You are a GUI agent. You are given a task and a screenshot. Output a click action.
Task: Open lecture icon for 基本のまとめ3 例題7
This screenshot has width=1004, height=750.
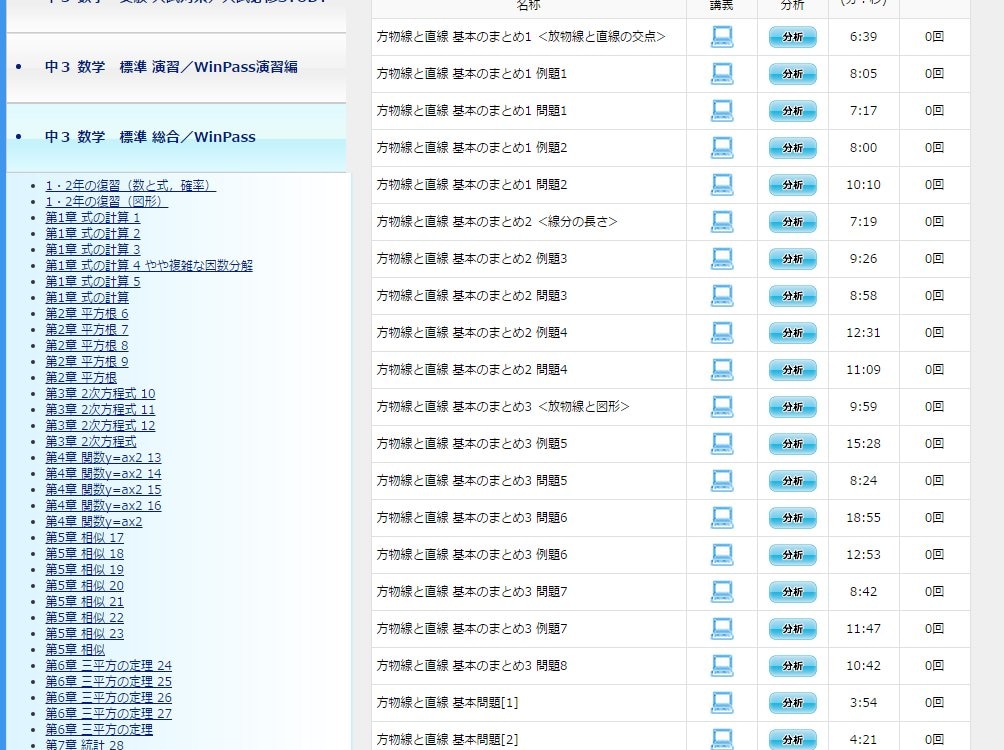coord(722,629)
